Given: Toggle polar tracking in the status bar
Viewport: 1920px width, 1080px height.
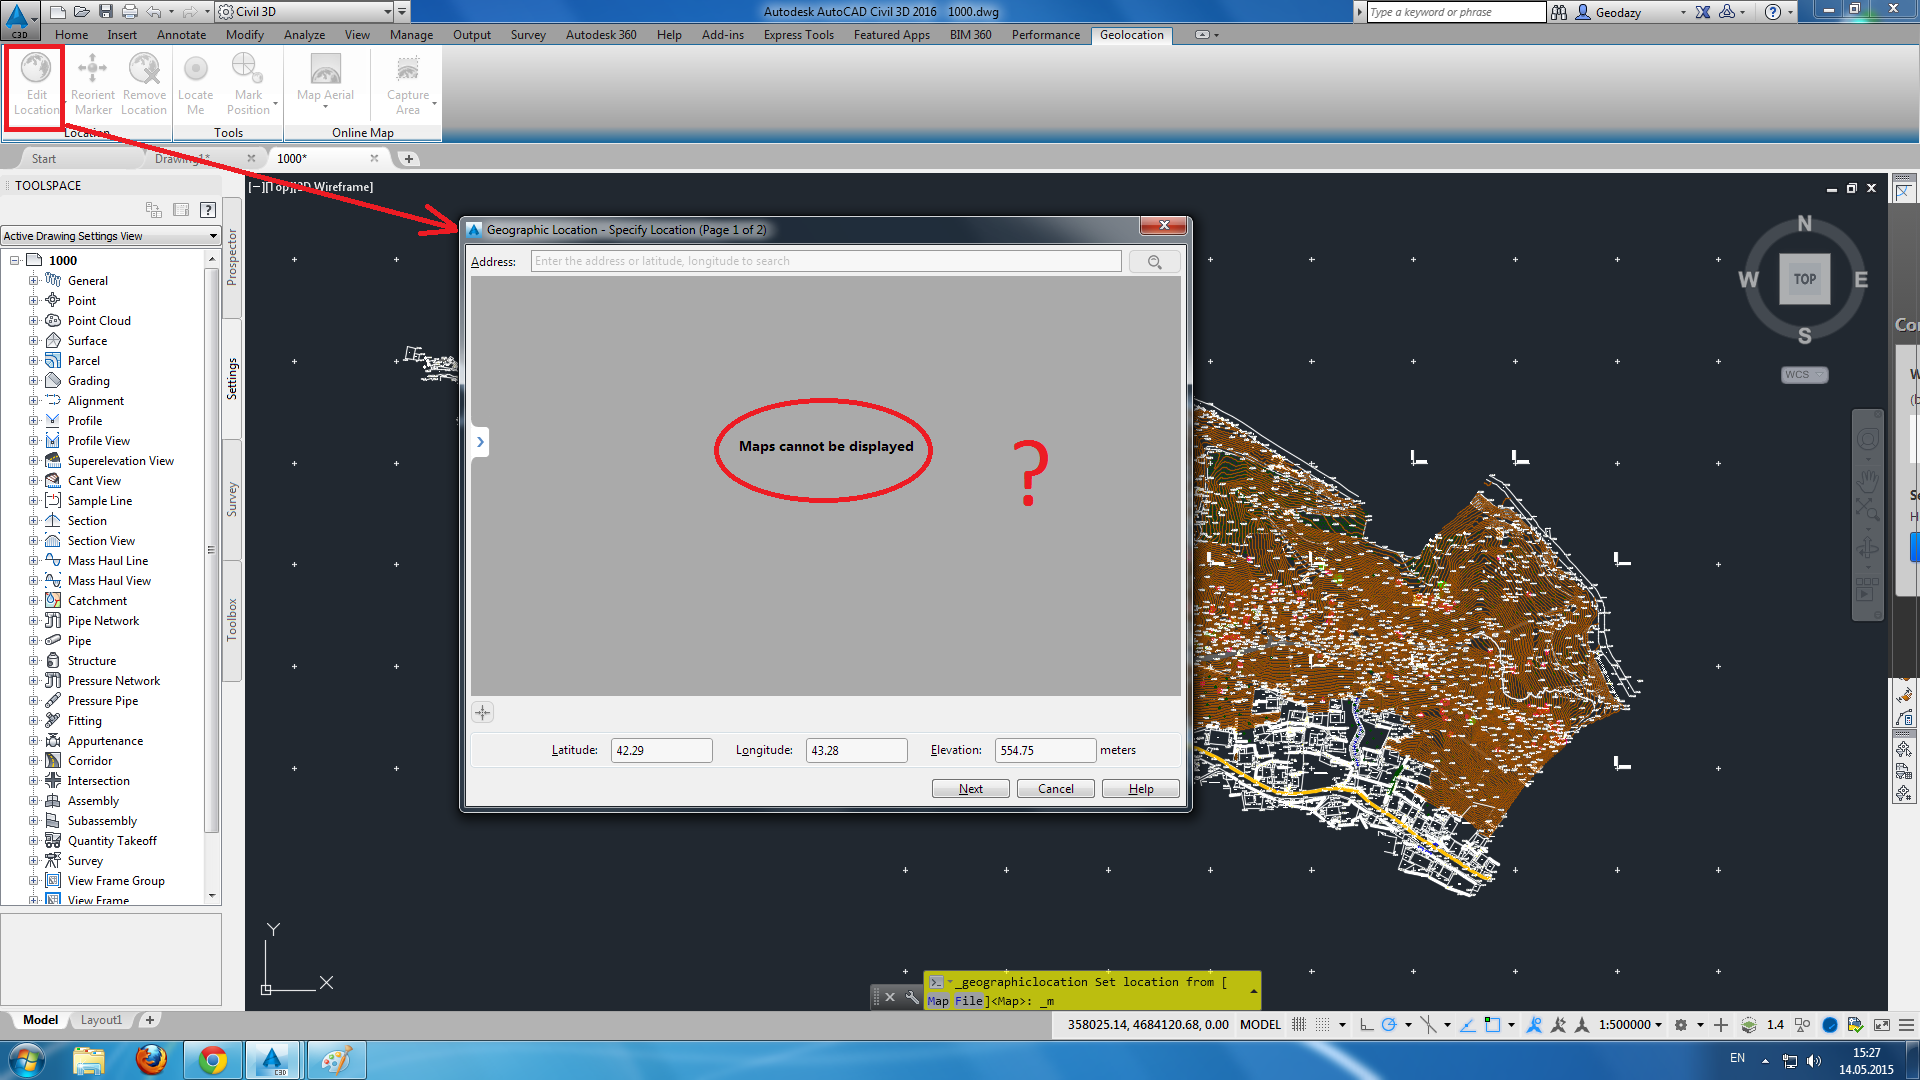Looking at the screenshot, I should coord(1389,1025).
